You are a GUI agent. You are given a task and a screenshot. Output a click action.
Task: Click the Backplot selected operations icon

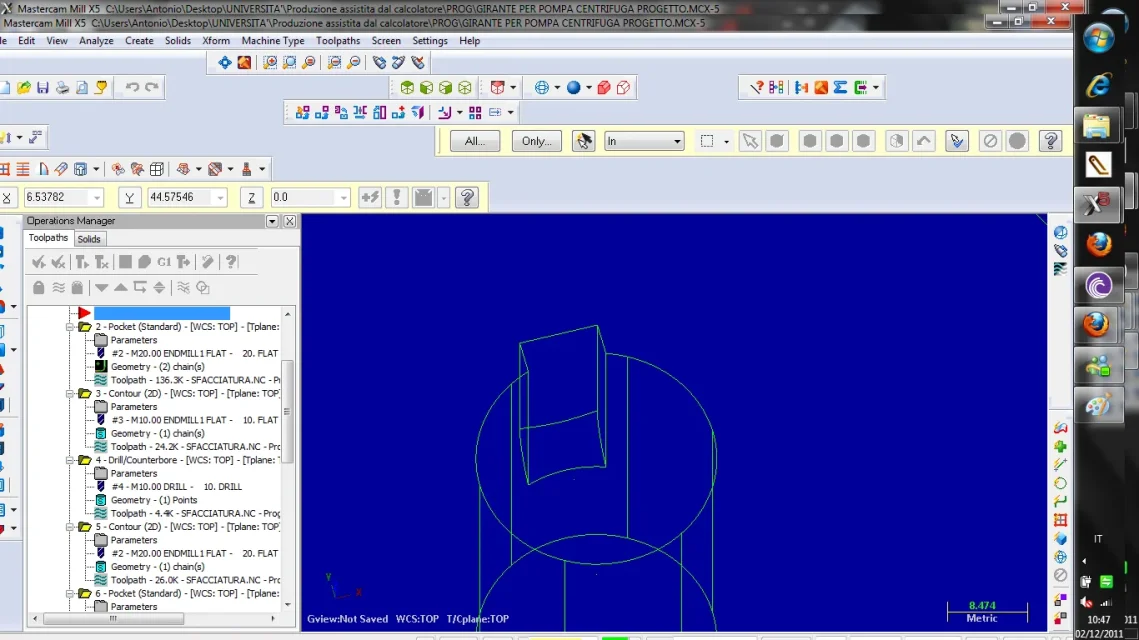pyautogui.click(x=125, y=262)
